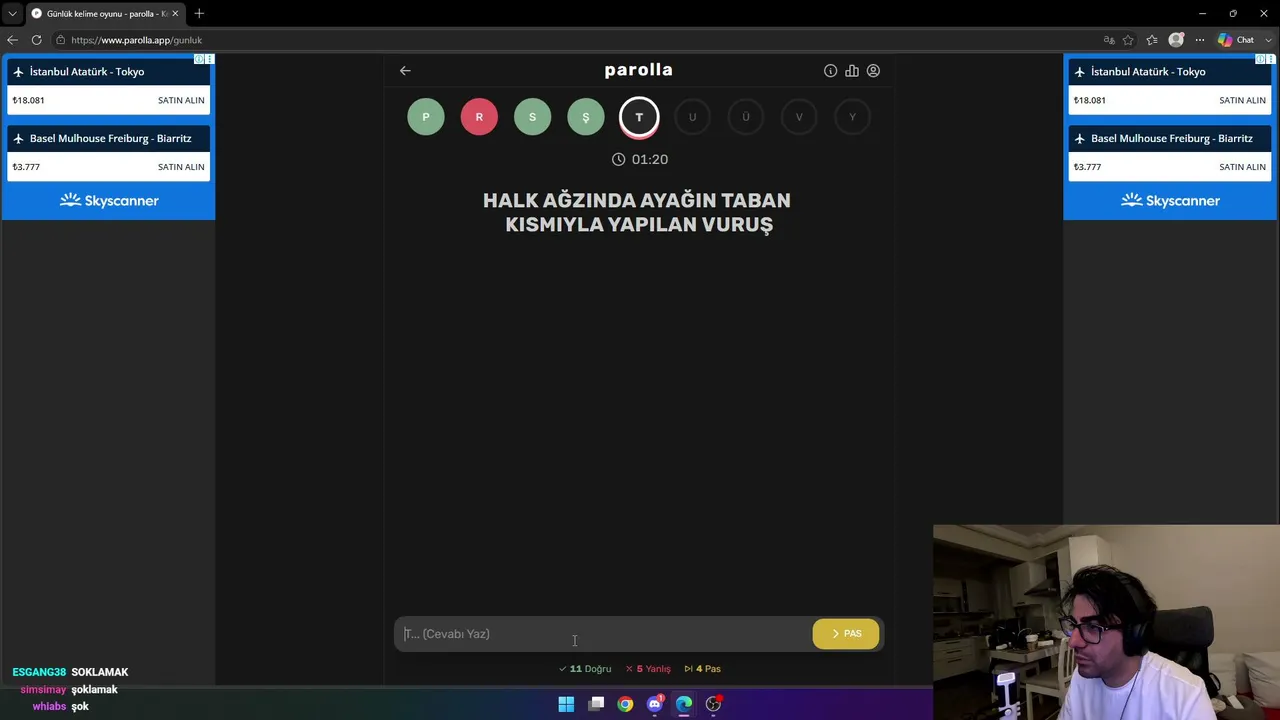
Task: Click the 11 Doğru correct counter
Action: tap(585, 669)
